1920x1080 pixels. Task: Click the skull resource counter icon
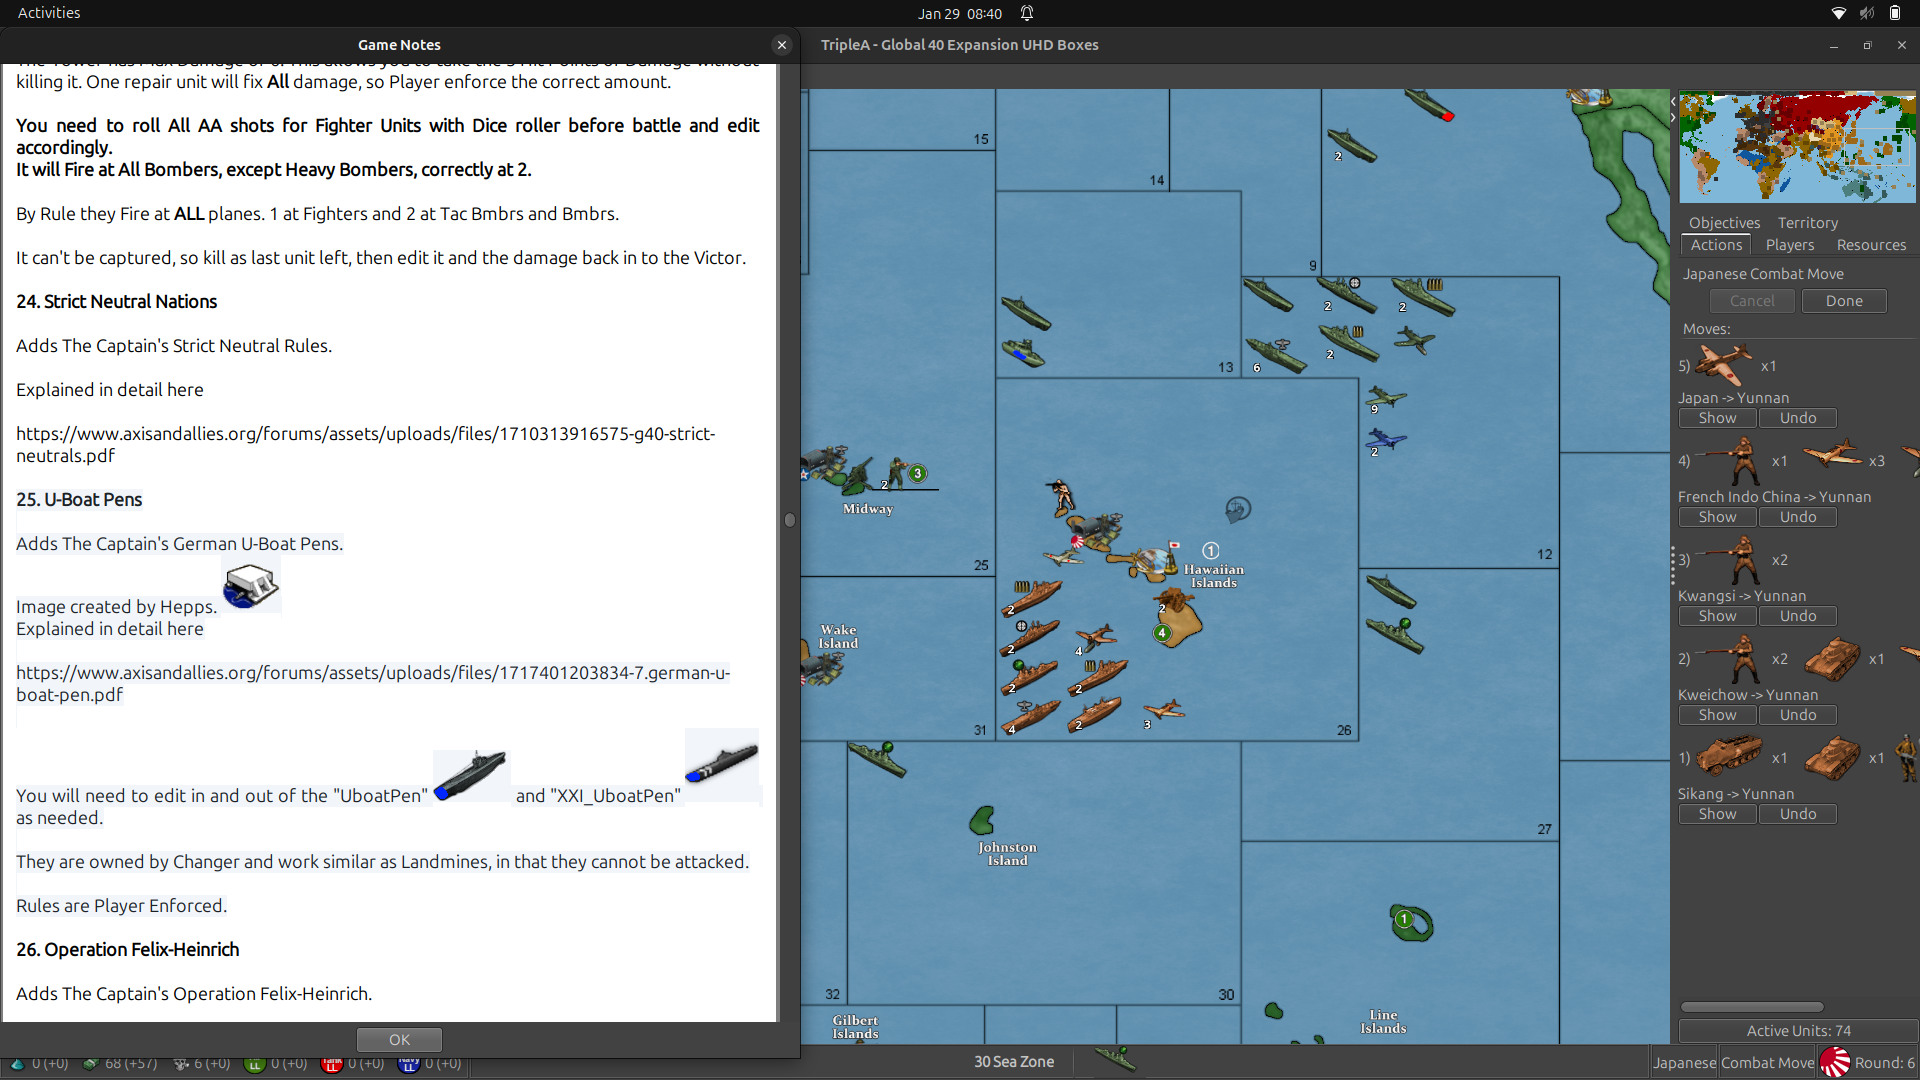[x=182, y=1063]
